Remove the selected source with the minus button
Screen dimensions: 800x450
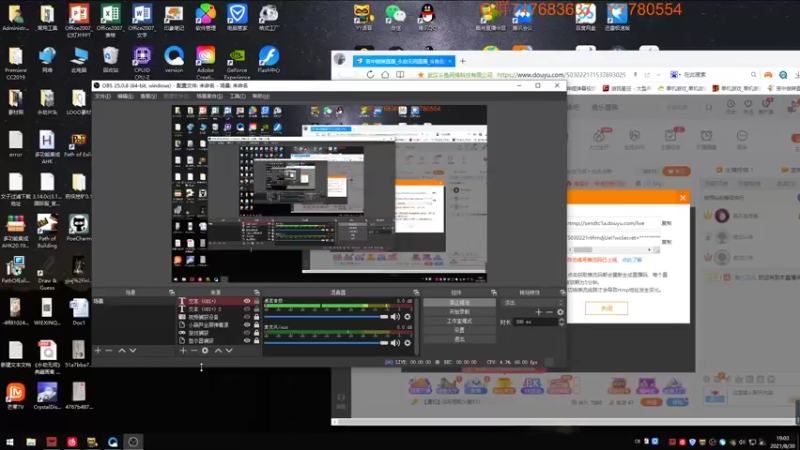[194, 351]
